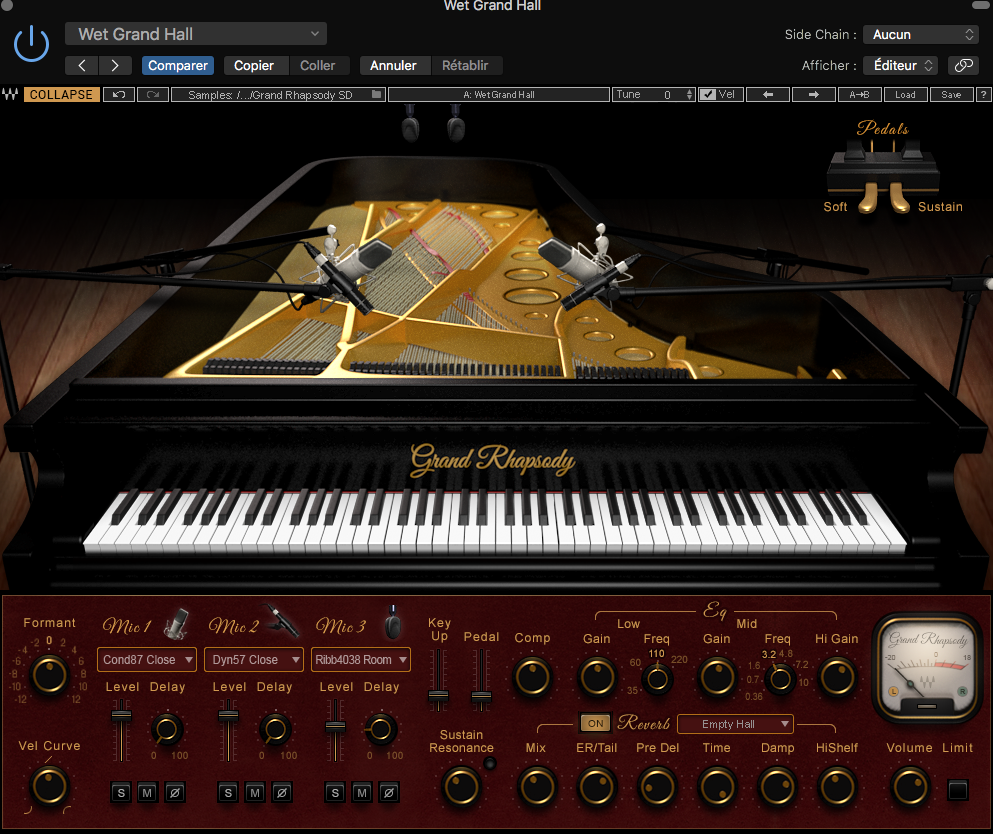Click the Annuler button
This screenshot has height=834, width=993.
coord(394,65)
